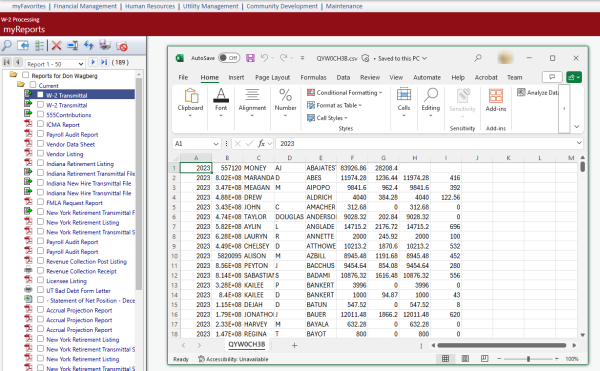
Task: Switch to the Formulas ribbon tab
Action: [x=313, y=77]
